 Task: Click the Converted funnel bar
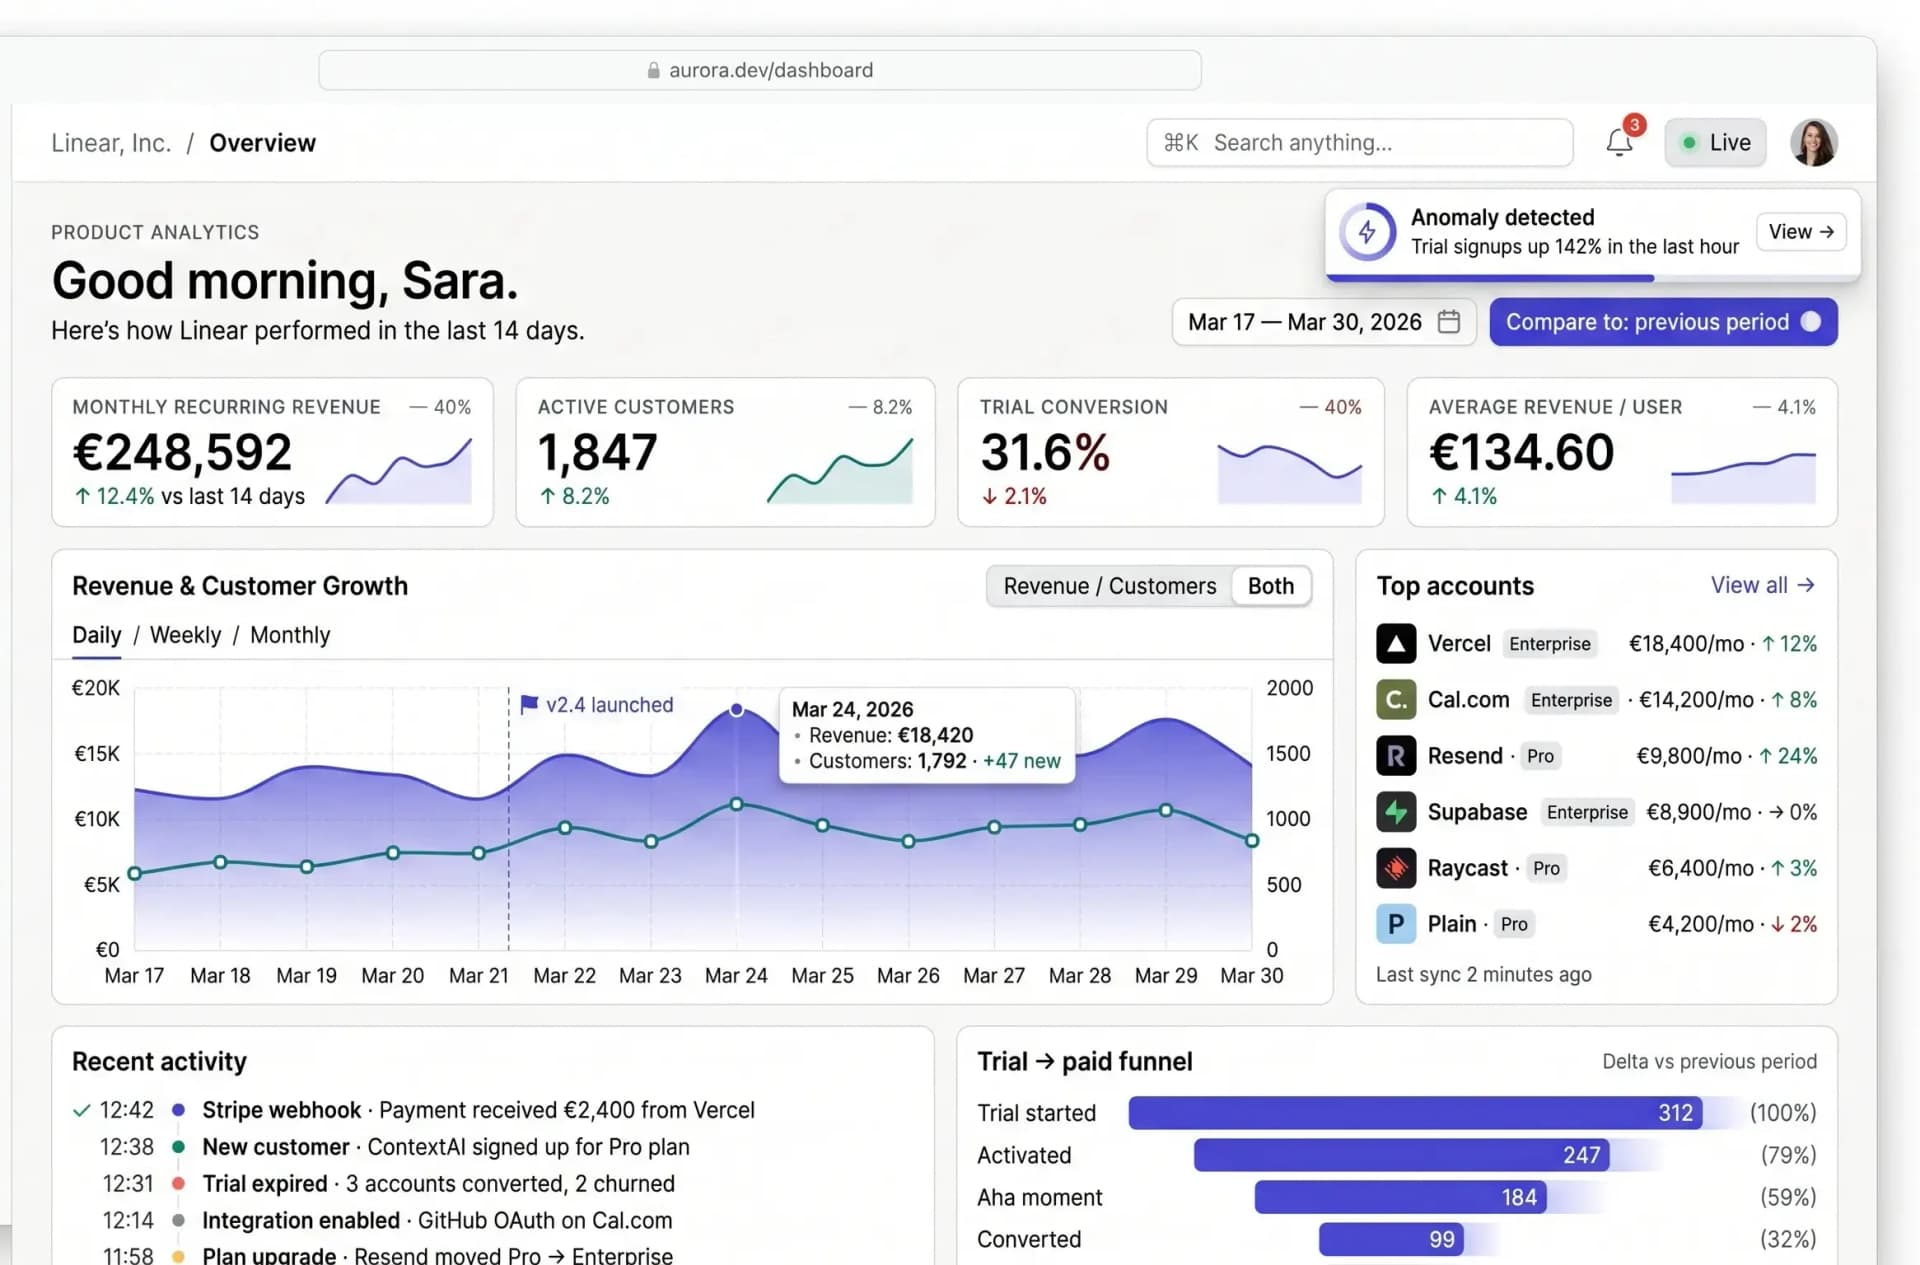point(1392,1239)
